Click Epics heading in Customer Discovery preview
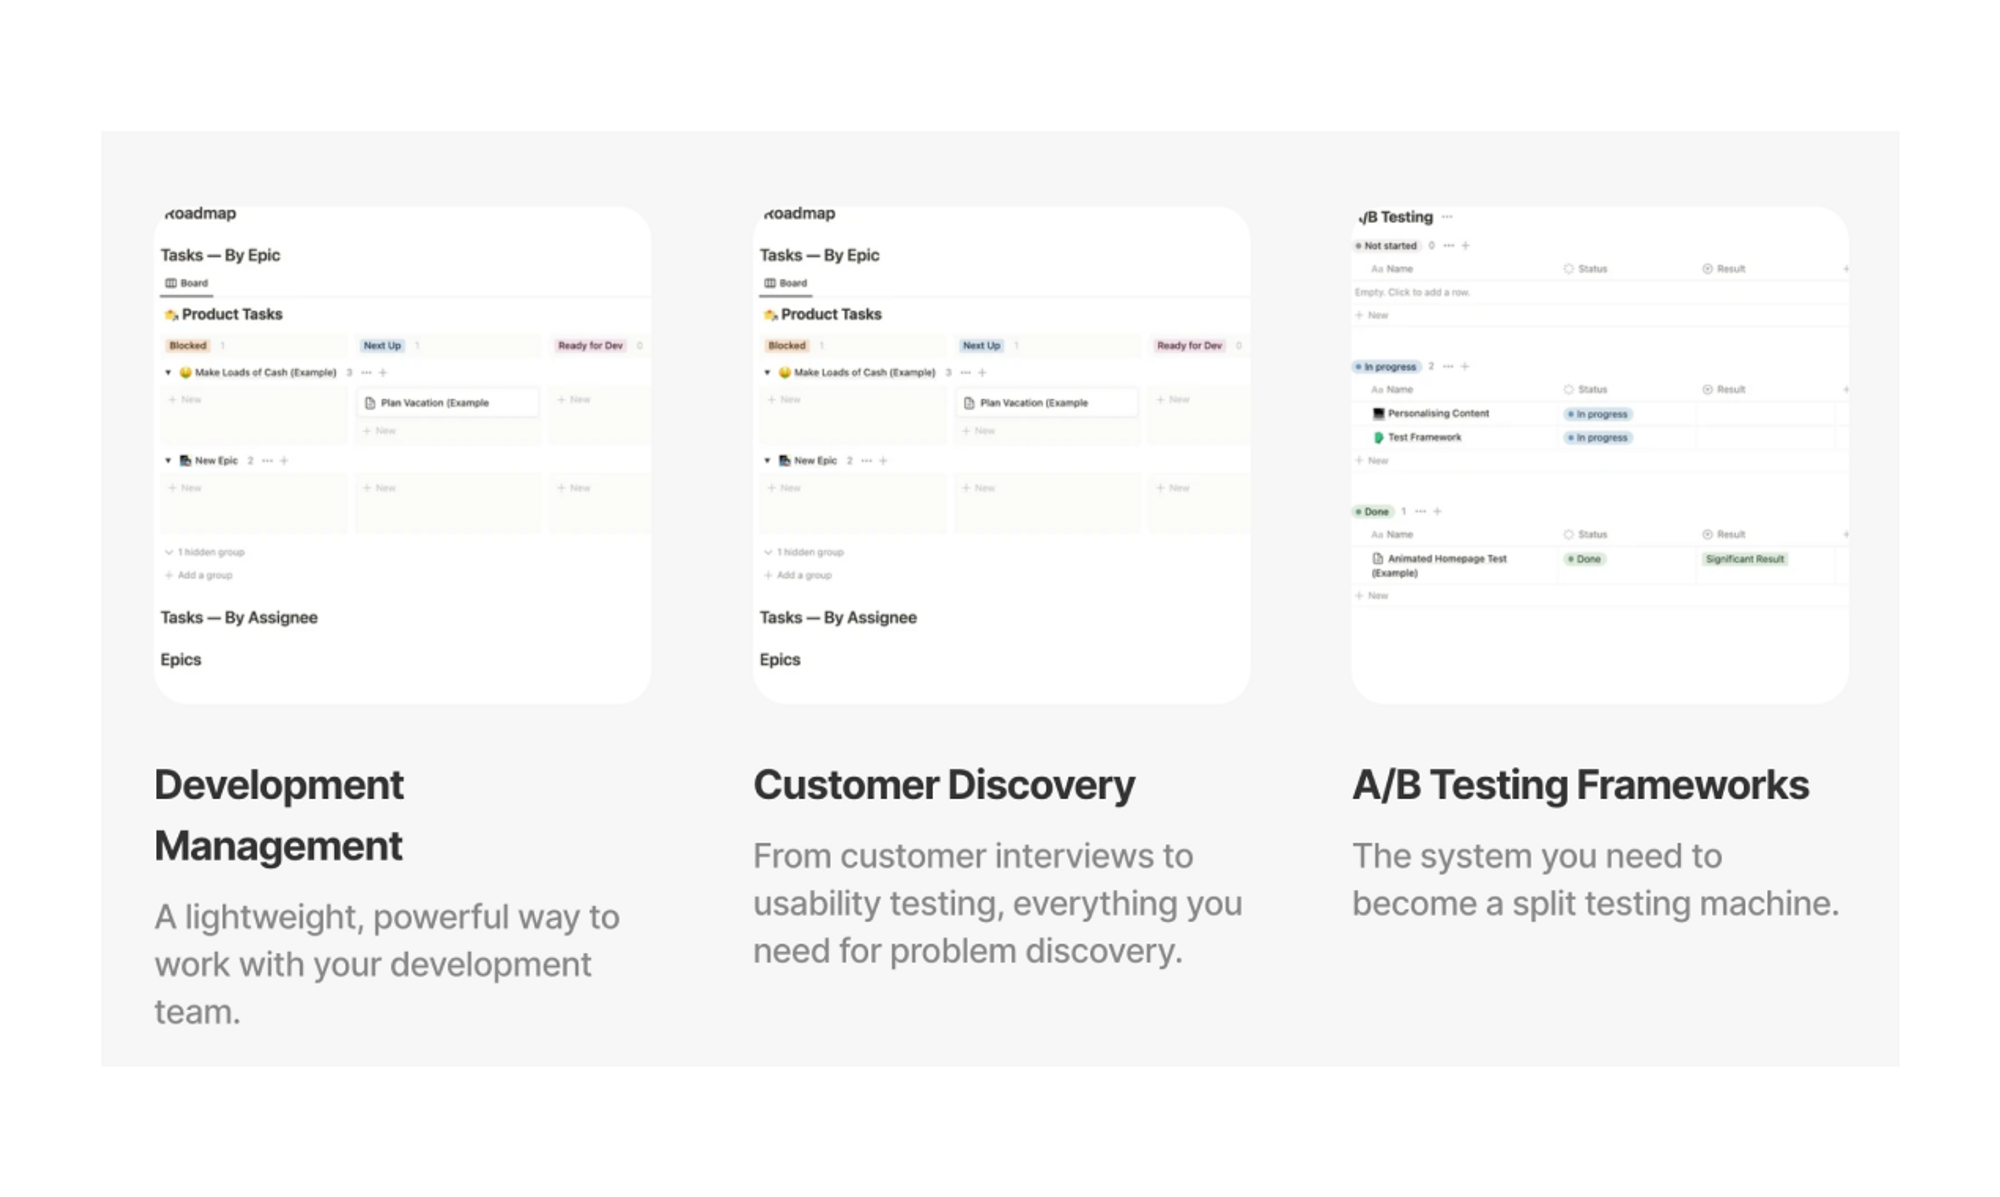 pos(780,660)
